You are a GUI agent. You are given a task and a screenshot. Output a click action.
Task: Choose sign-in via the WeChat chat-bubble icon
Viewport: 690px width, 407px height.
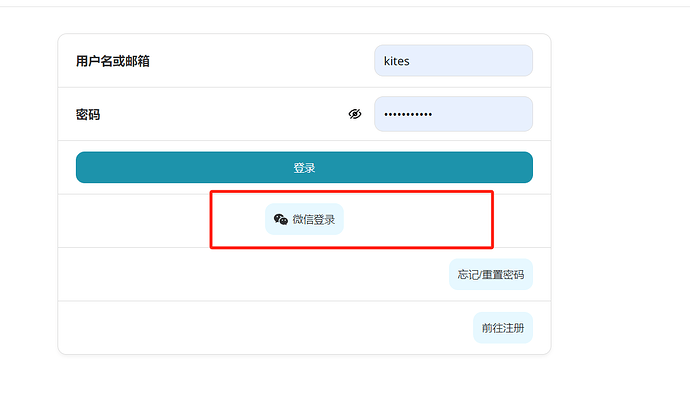pos(281,219)
